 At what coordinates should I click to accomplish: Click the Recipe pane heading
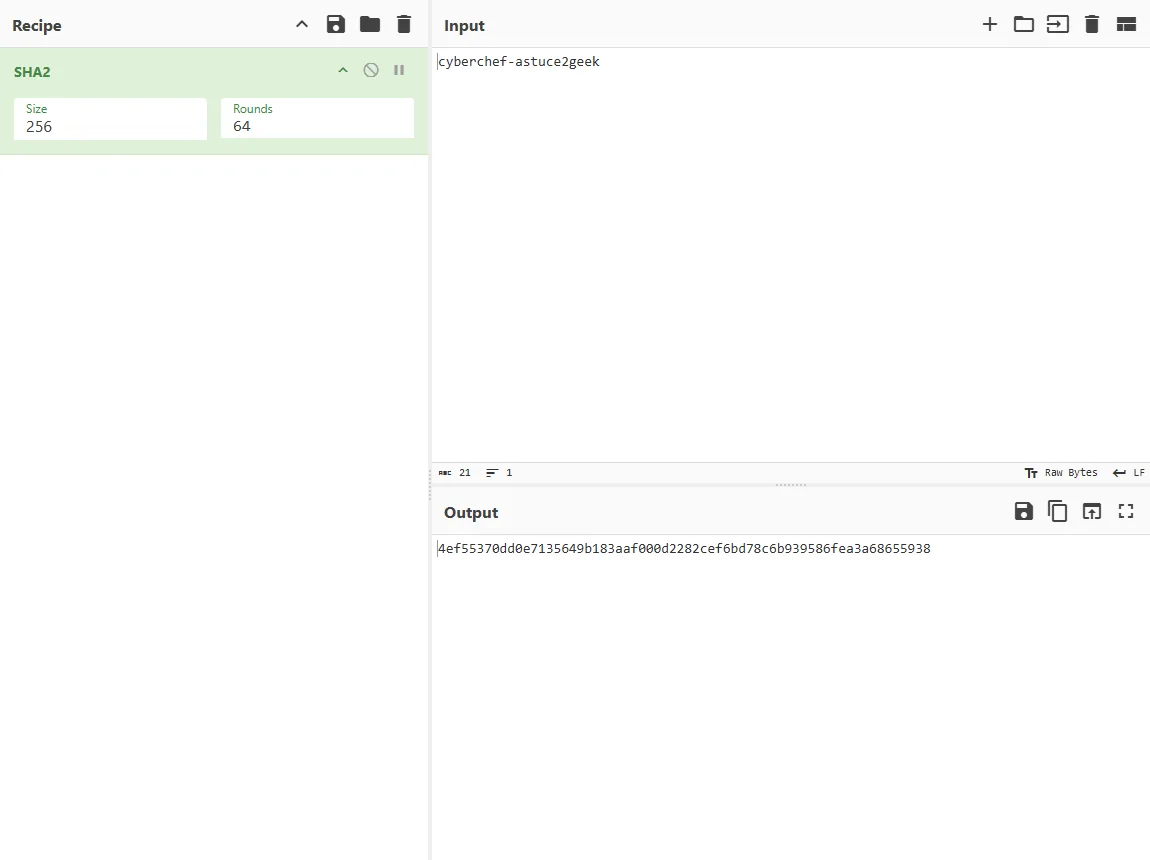pyautogui.click(x=37, y=26)
